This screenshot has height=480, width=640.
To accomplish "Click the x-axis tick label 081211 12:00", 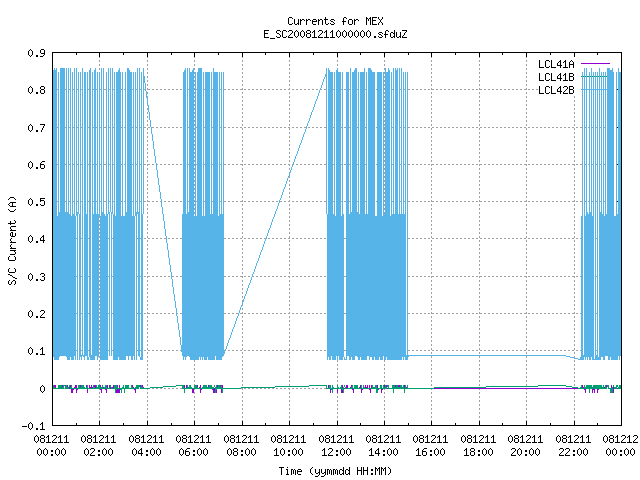I will coord(336,446).
